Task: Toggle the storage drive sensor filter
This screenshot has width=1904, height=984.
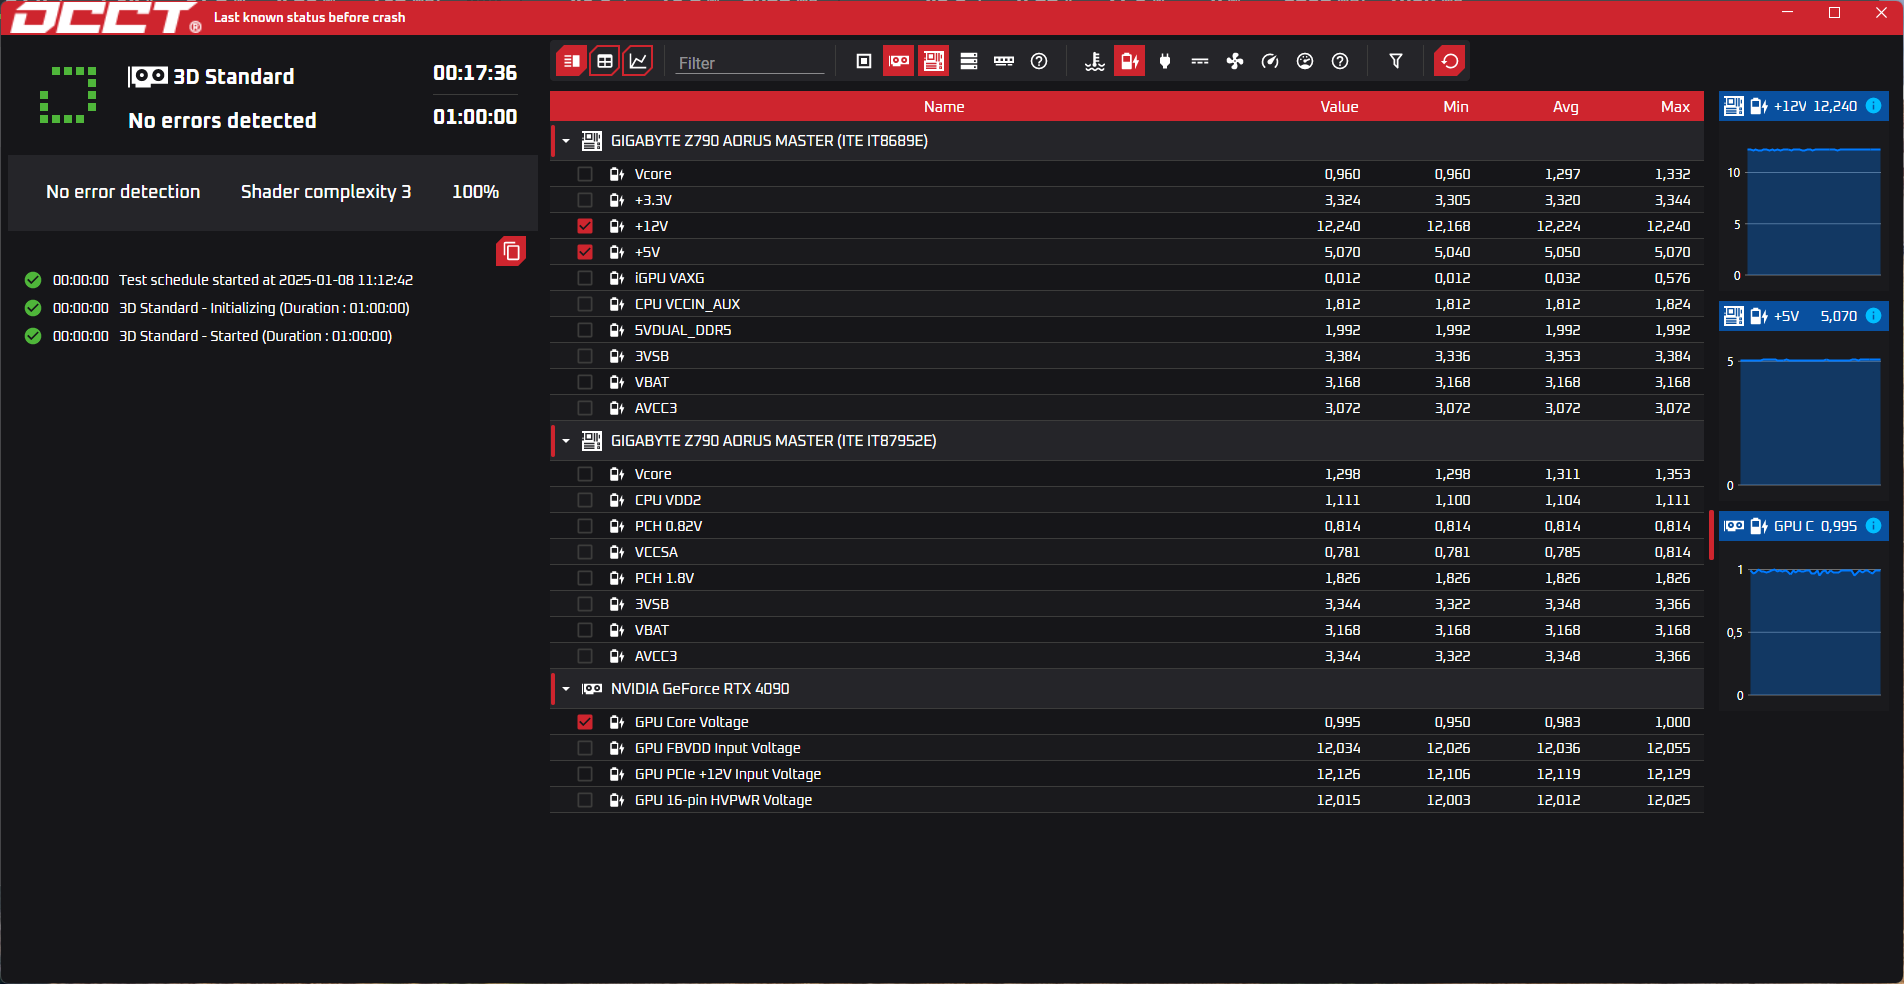Action: (969, 61)
